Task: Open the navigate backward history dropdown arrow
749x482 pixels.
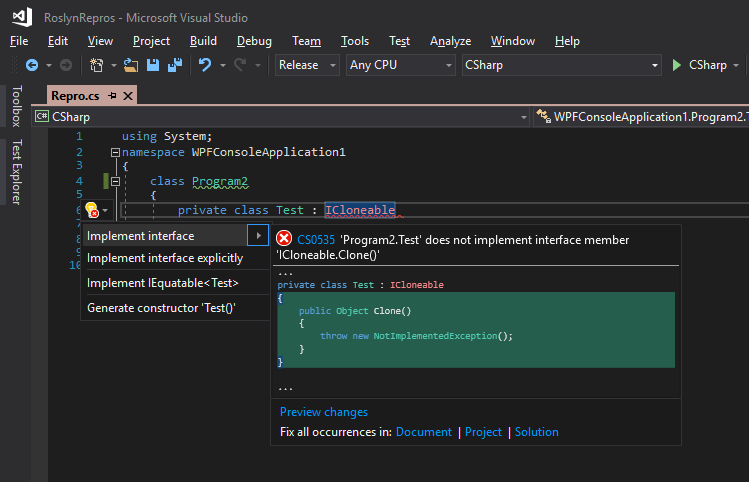Action: click(x=49, y=65)
